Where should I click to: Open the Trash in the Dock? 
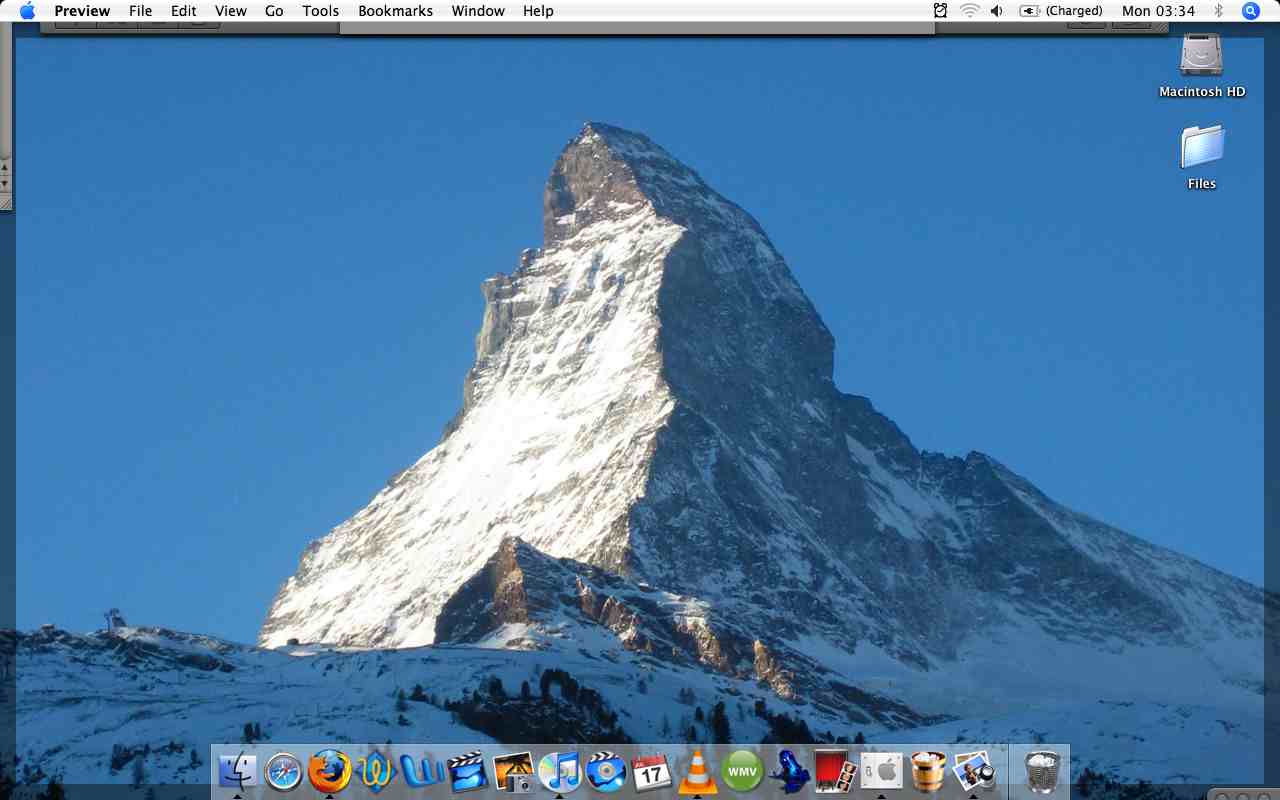pos(1042,771)
